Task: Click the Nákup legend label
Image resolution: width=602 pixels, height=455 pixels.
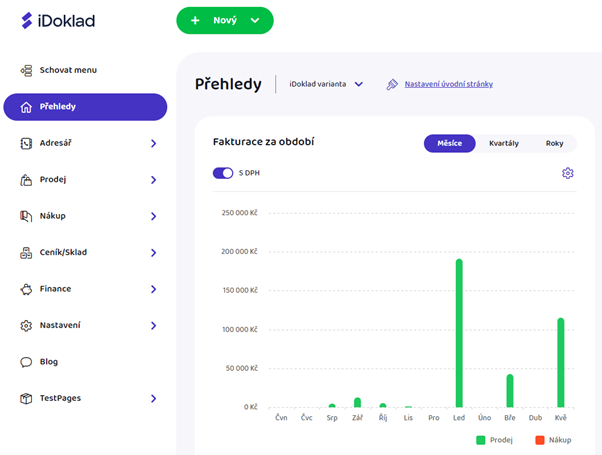Action: [560, 440]
